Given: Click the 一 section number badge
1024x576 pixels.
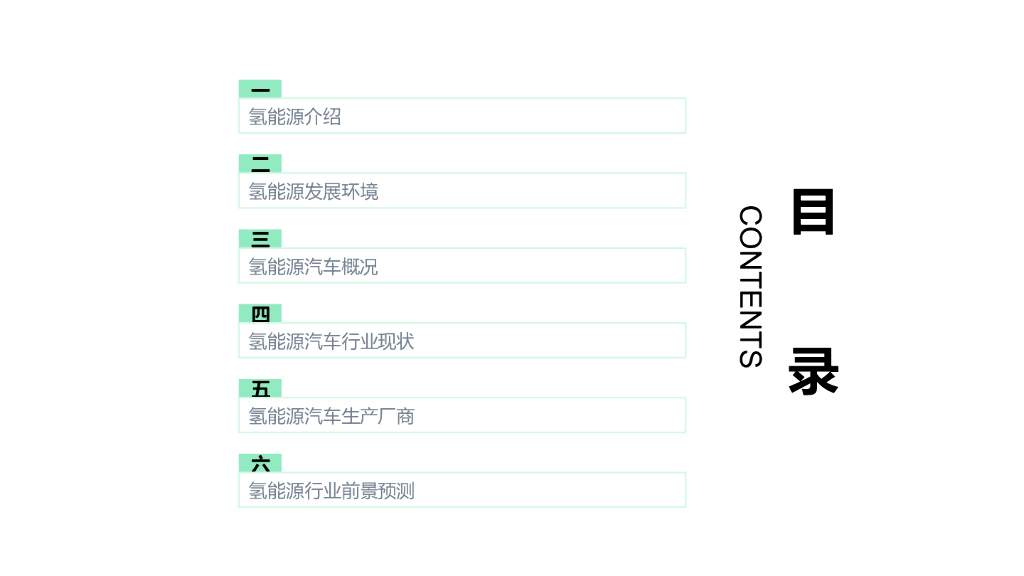Looking at the screenshot, I should [260, 89].
